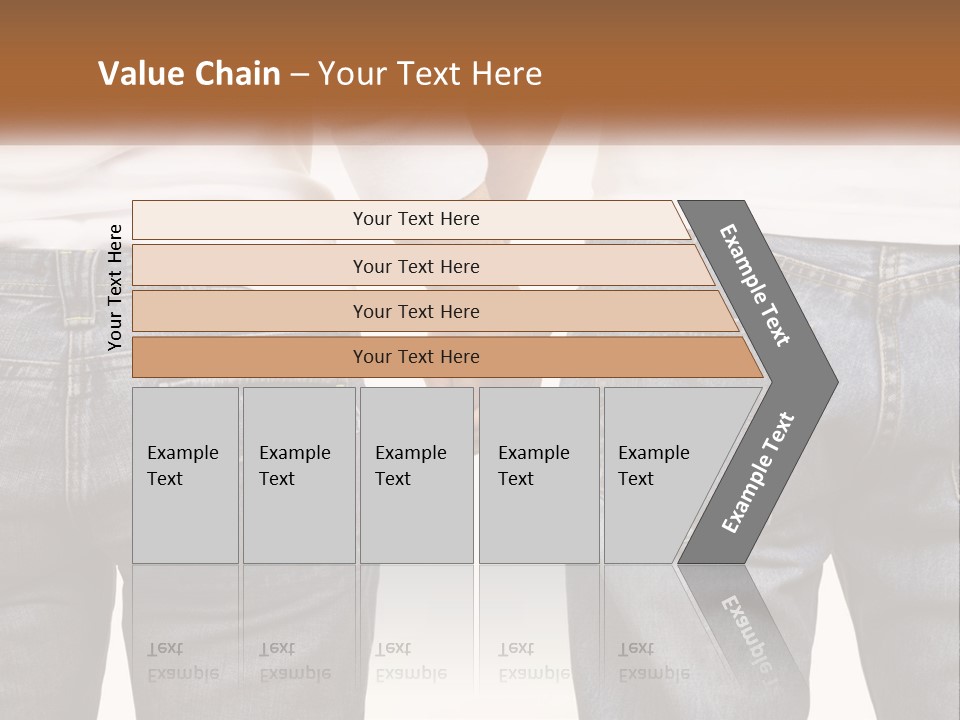960x720 pixels.
Task: Click the first gray 'Example Text' box
Action: pos(186,475)
